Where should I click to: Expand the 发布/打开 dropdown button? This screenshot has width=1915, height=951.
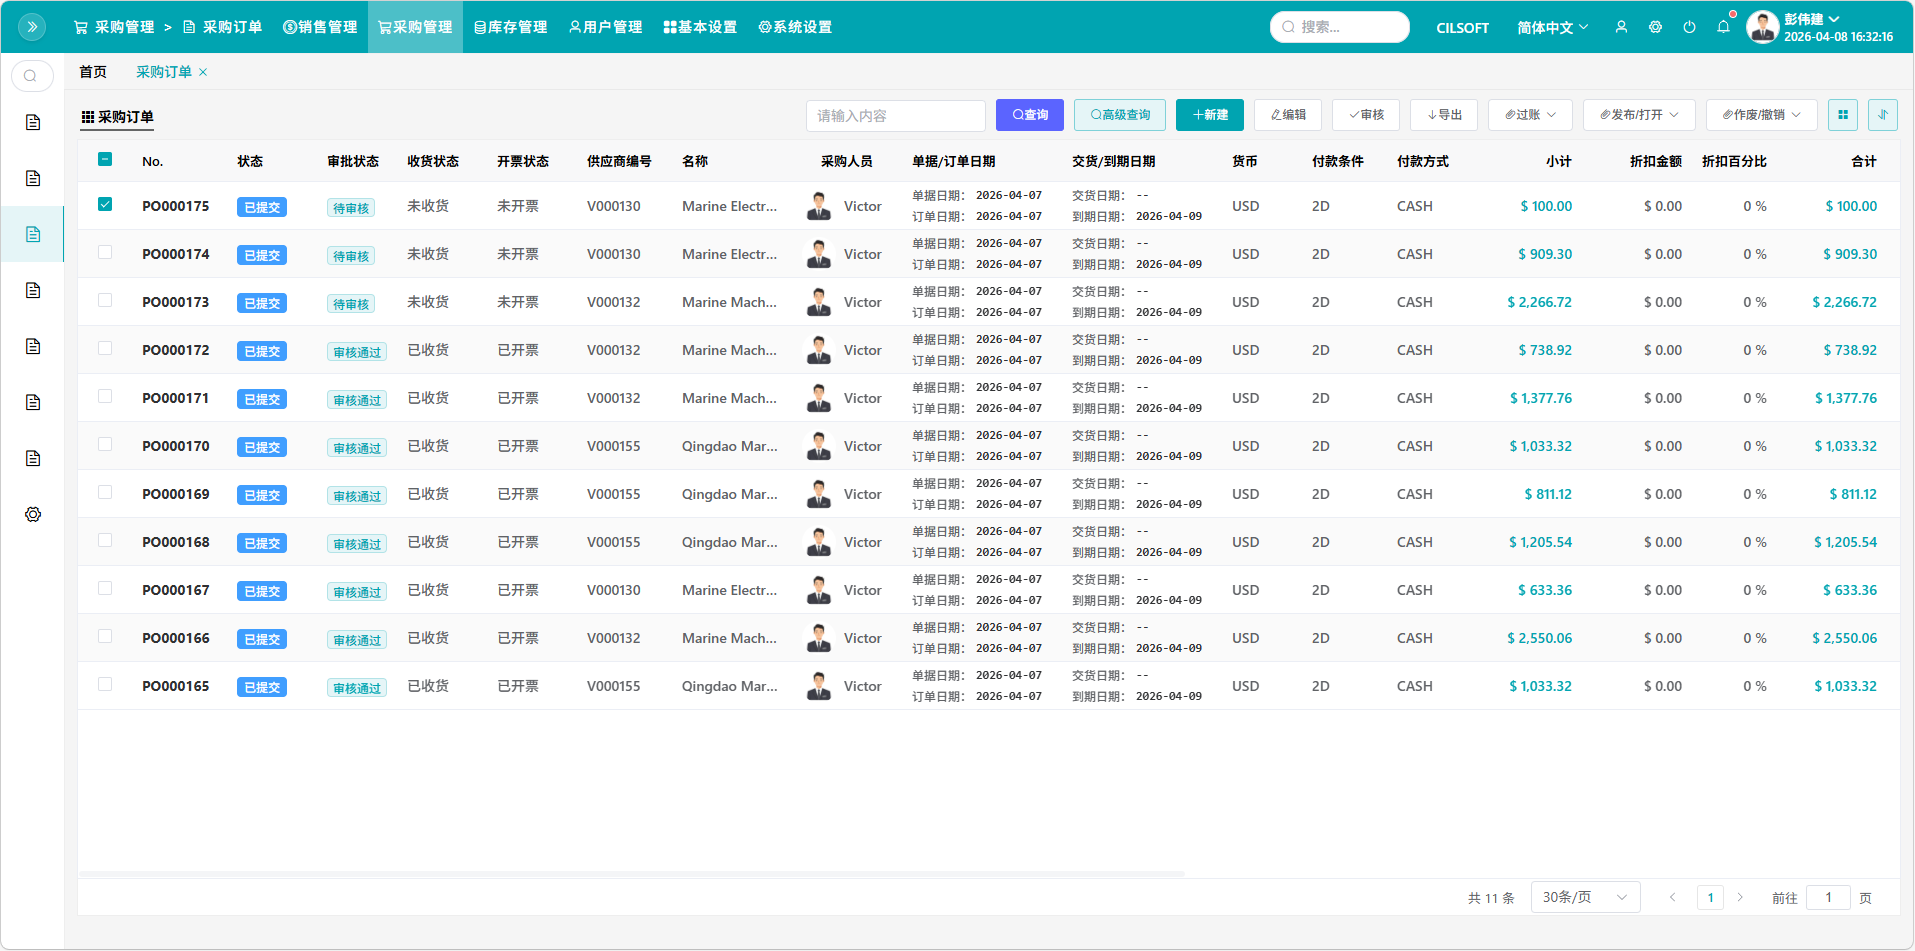1638,115
